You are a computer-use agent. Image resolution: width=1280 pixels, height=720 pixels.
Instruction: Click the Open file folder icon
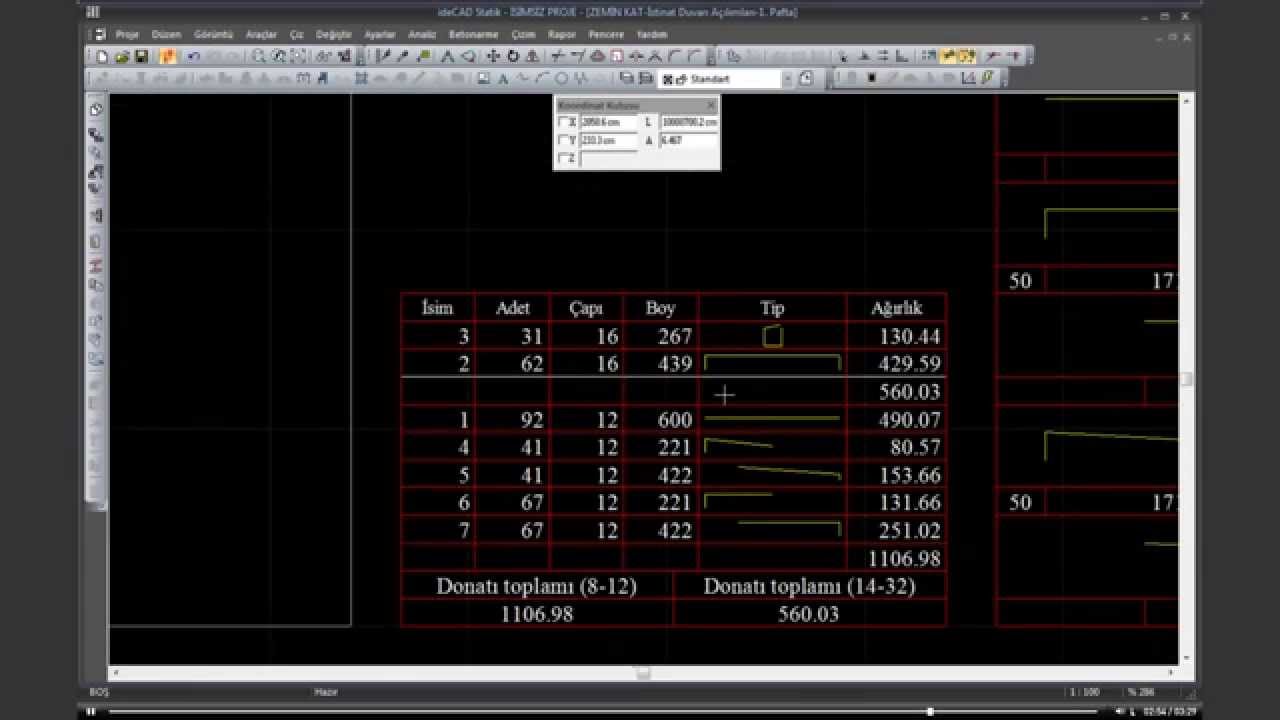(x=122, y=56)
